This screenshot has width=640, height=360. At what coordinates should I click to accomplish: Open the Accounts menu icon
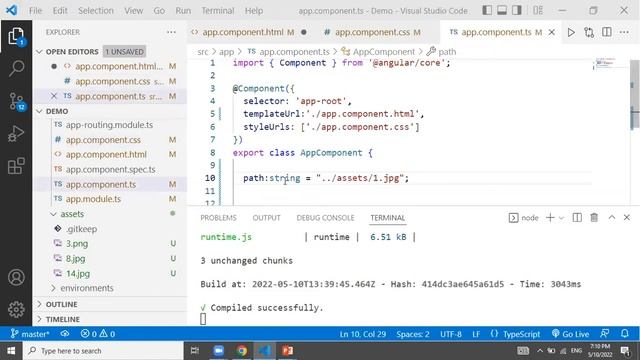point(16,278)
